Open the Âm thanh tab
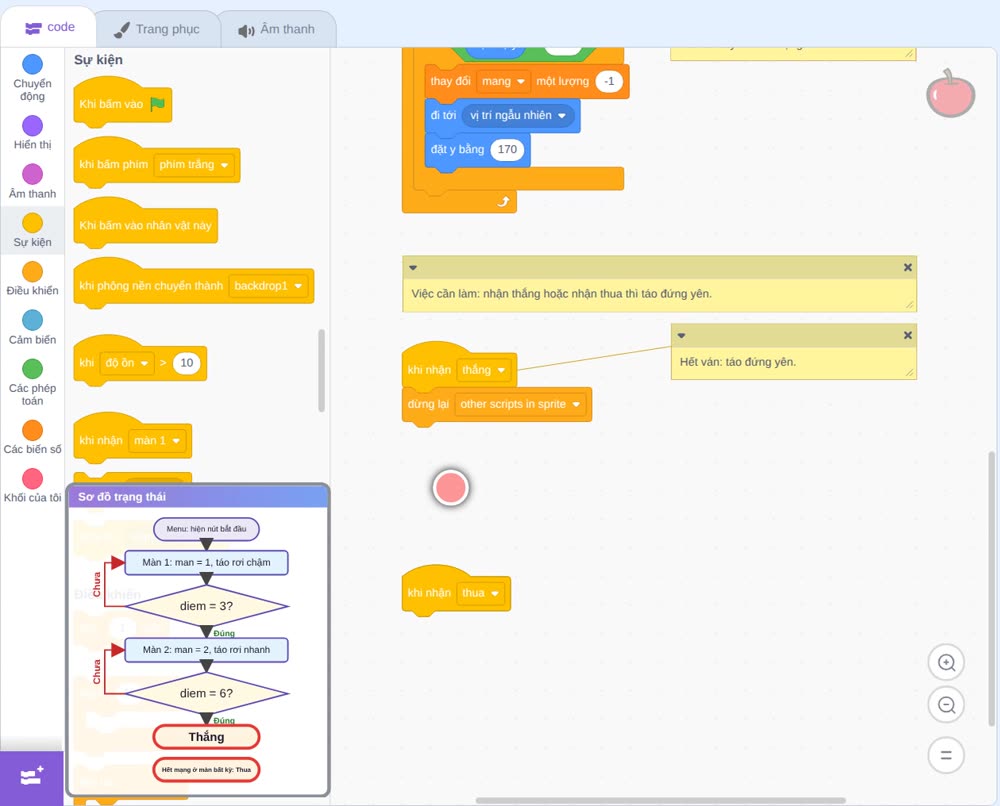The width and height of the screenshot is (1000, 806). (x=277, y=29)
